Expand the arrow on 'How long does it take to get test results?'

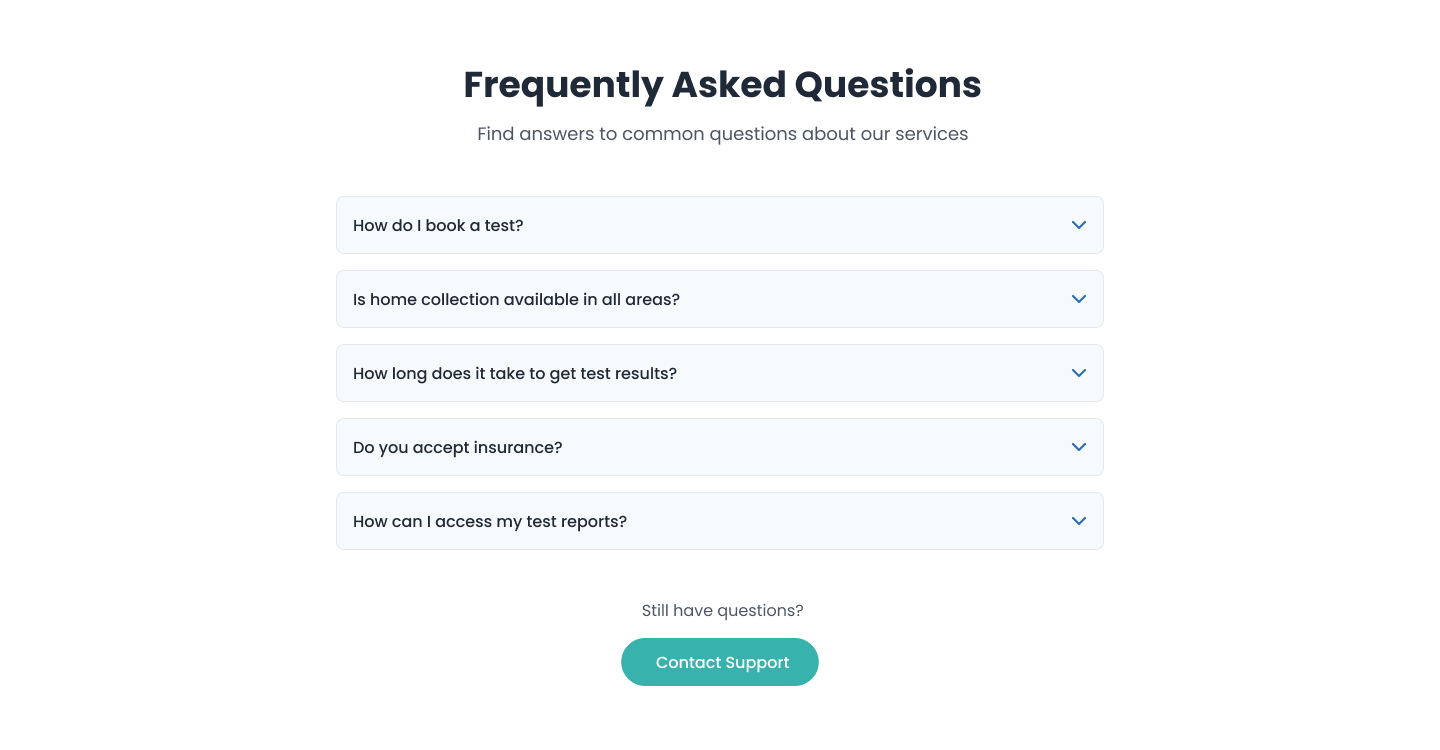tap(1079, 373)
